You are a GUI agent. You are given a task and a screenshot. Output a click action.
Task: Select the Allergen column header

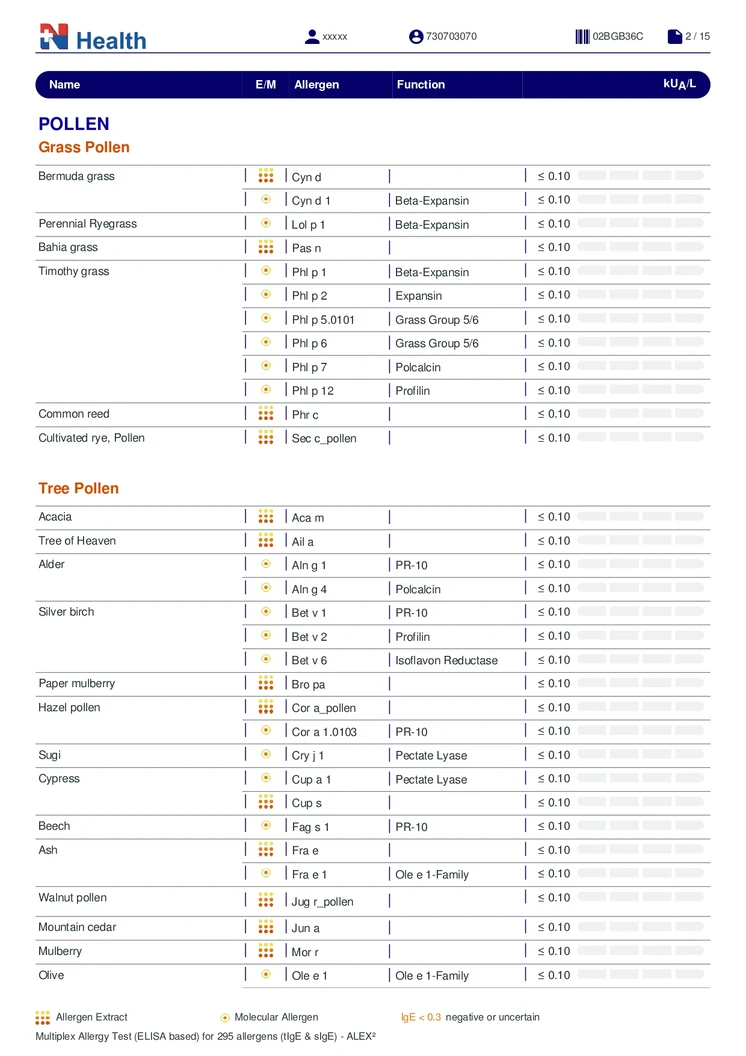316,85
